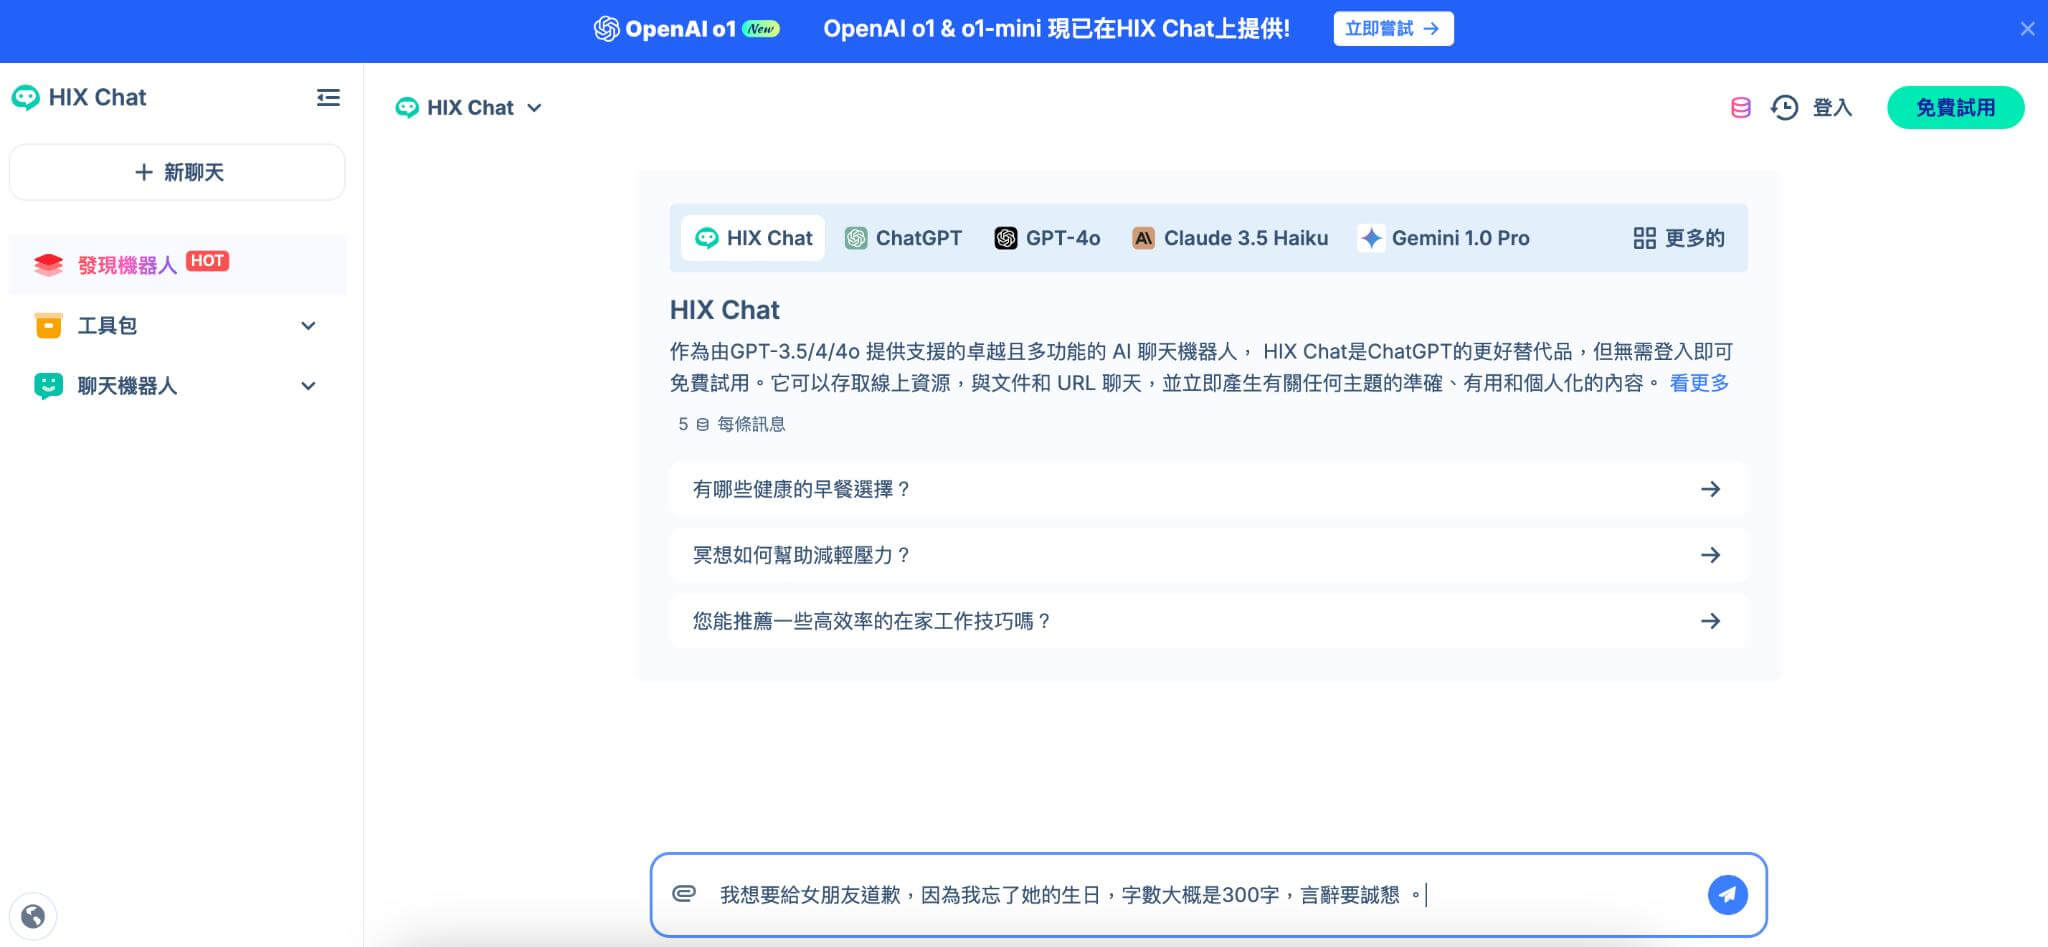Click the green 聊天機器人 smiley icon
The height and width of the screenshot is (947, 2048).
[48, 385]
